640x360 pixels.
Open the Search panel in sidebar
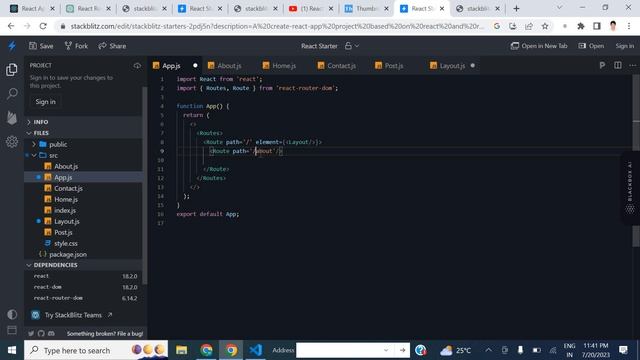coord(12,93)
